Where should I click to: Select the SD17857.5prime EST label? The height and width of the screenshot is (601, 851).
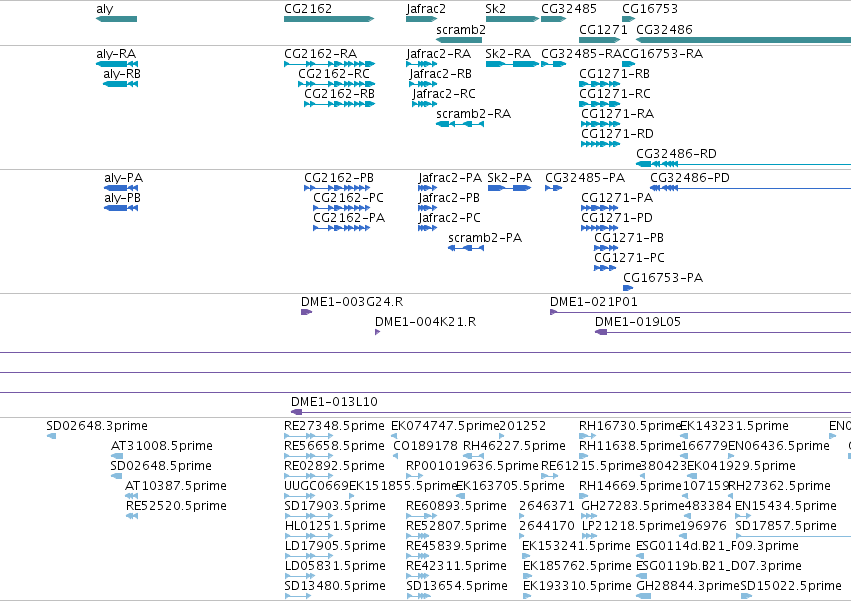coord(786,527)
